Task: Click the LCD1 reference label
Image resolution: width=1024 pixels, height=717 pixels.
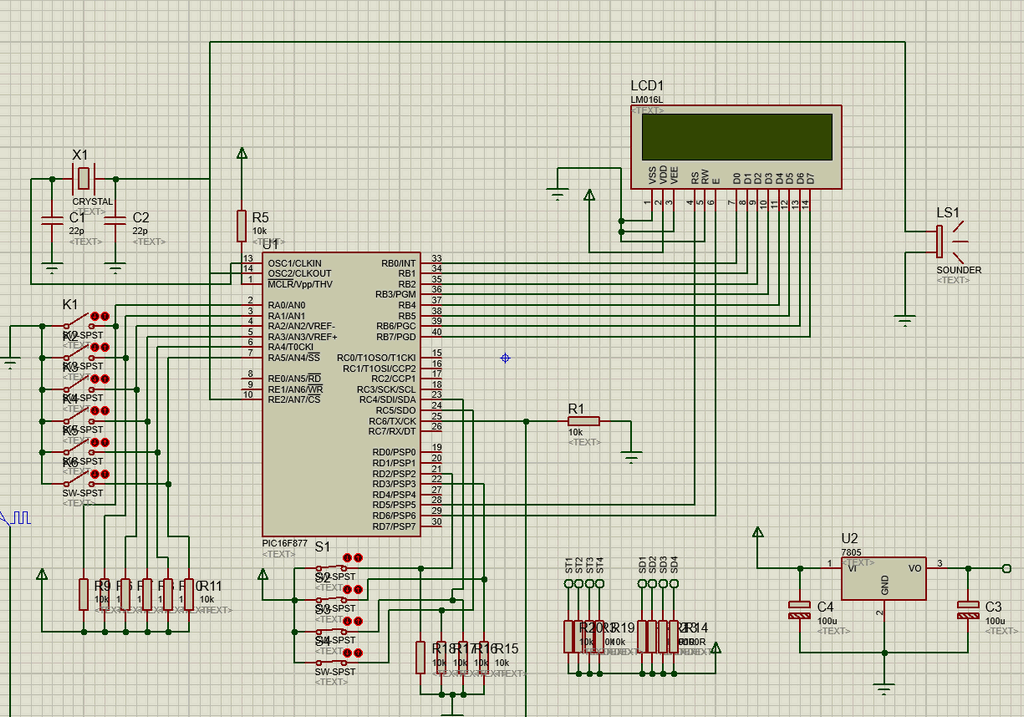Action: (x=647, y=86)
